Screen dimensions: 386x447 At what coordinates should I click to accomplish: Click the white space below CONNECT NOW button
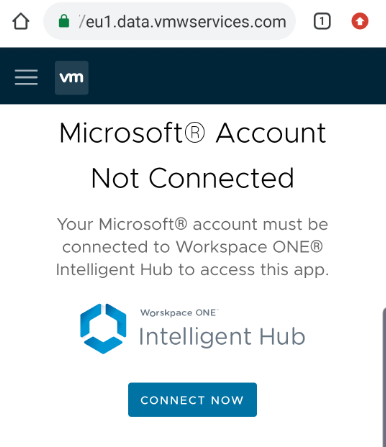point(192,433)
